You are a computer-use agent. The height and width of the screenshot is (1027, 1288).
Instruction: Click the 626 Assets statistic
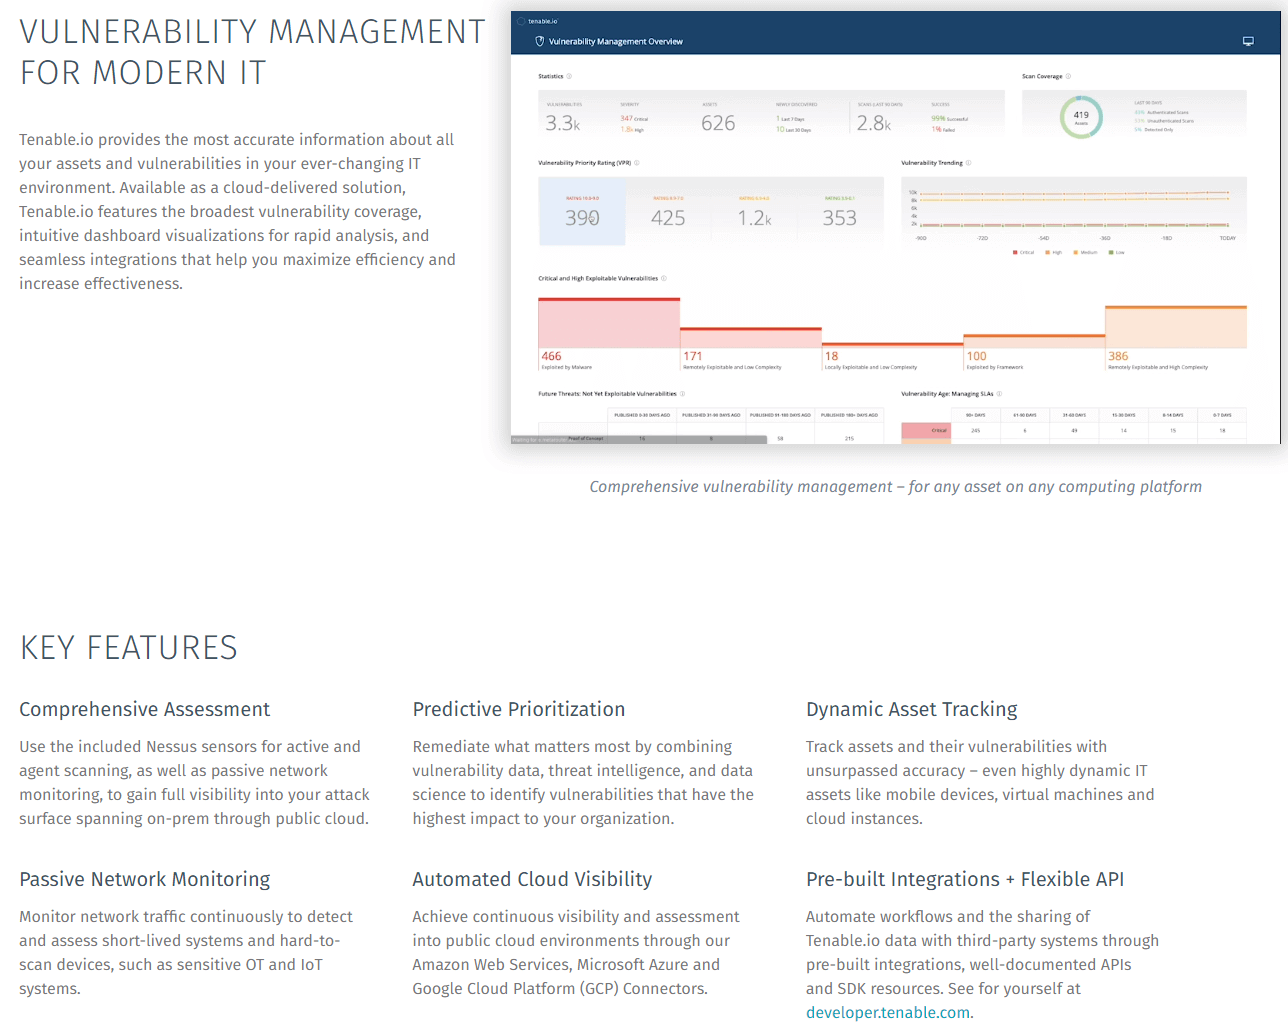coord(718,123)
